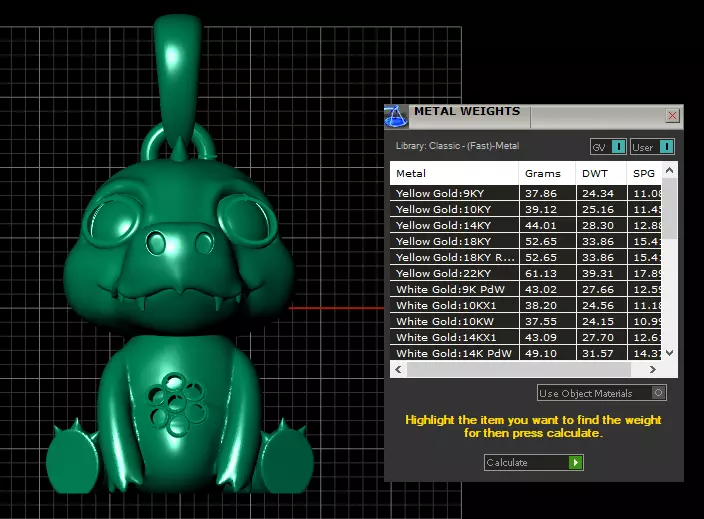Sort by the Metal column header
The height and width of the screenshot is (519, 704).
454,173
